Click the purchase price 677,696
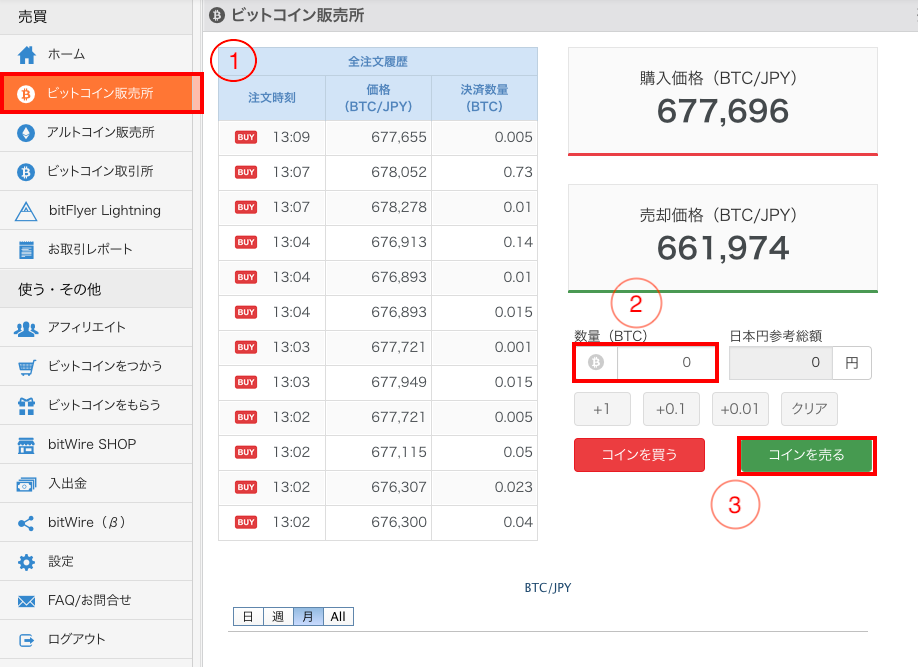The height and width of the screenshot is (667, 918). pos(723,111)
